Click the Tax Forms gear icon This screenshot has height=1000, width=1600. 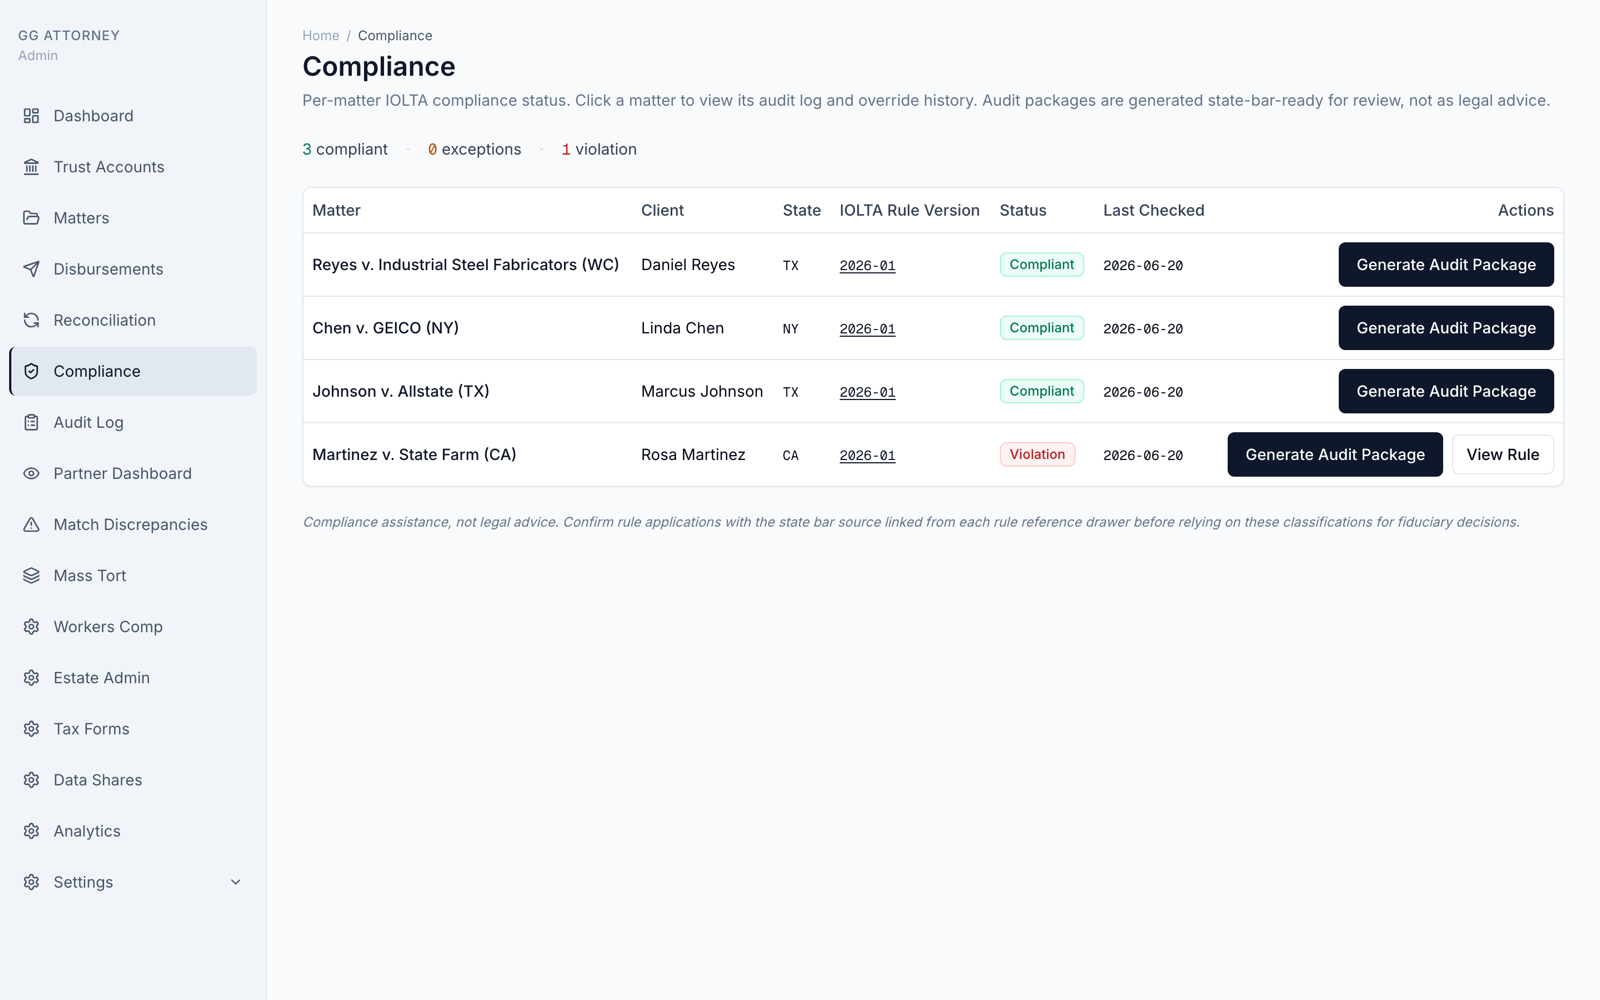point(31,728)
